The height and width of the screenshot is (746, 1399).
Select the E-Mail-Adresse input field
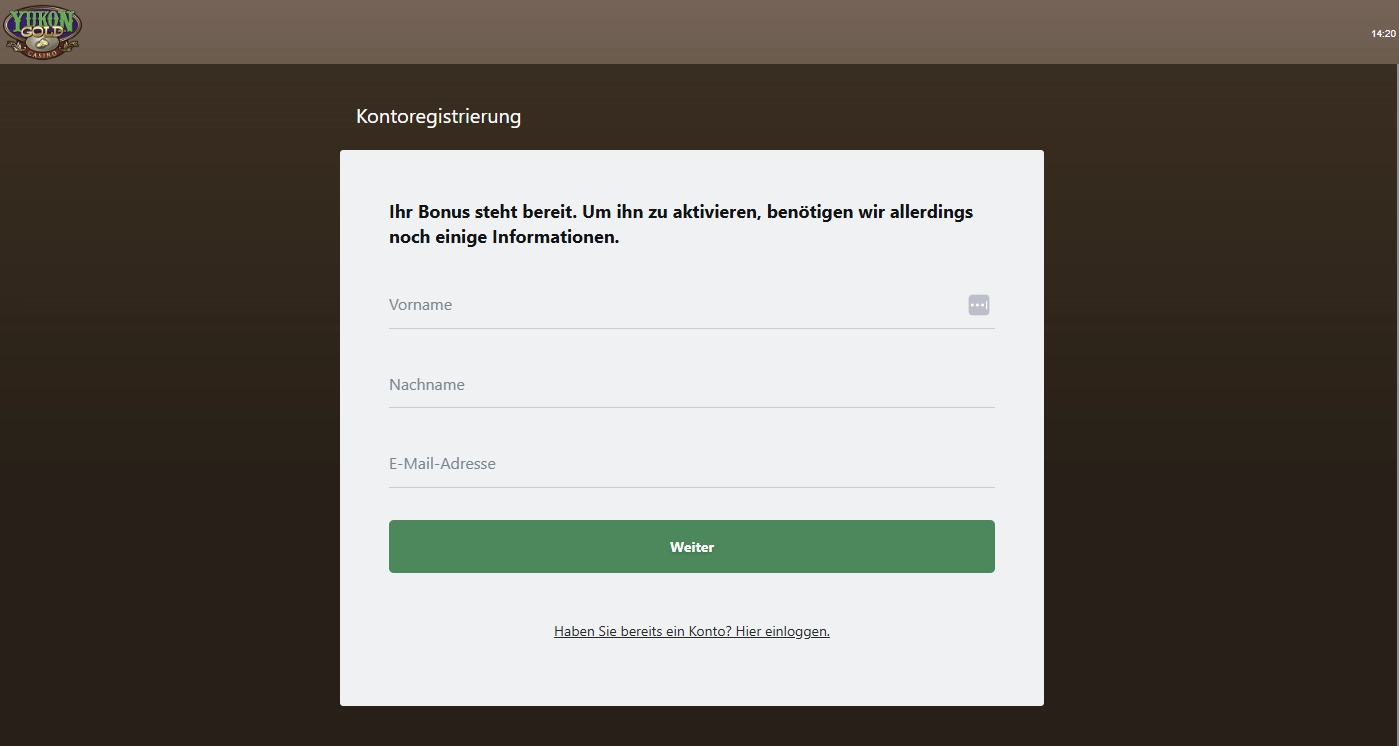(x=690, y=464)
